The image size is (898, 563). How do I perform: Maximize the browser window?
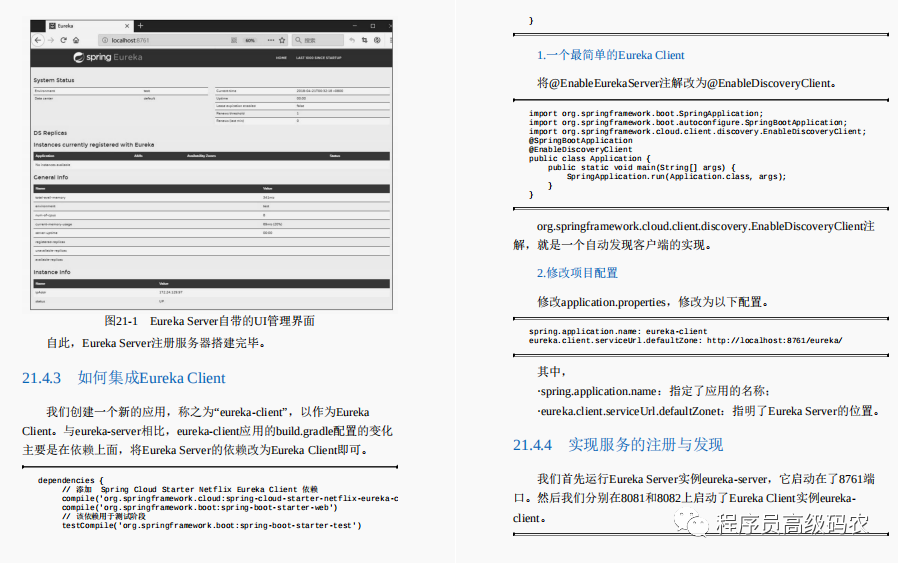[373, 26]
